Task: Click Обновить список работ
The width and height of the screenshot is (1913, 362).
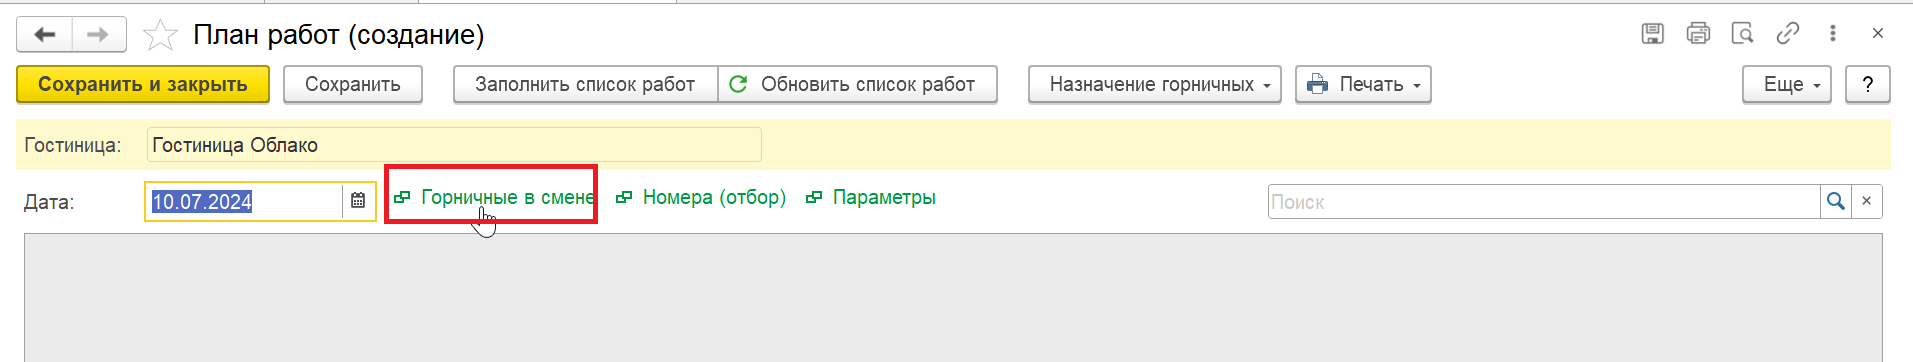Action: click(x=858, y=85)
